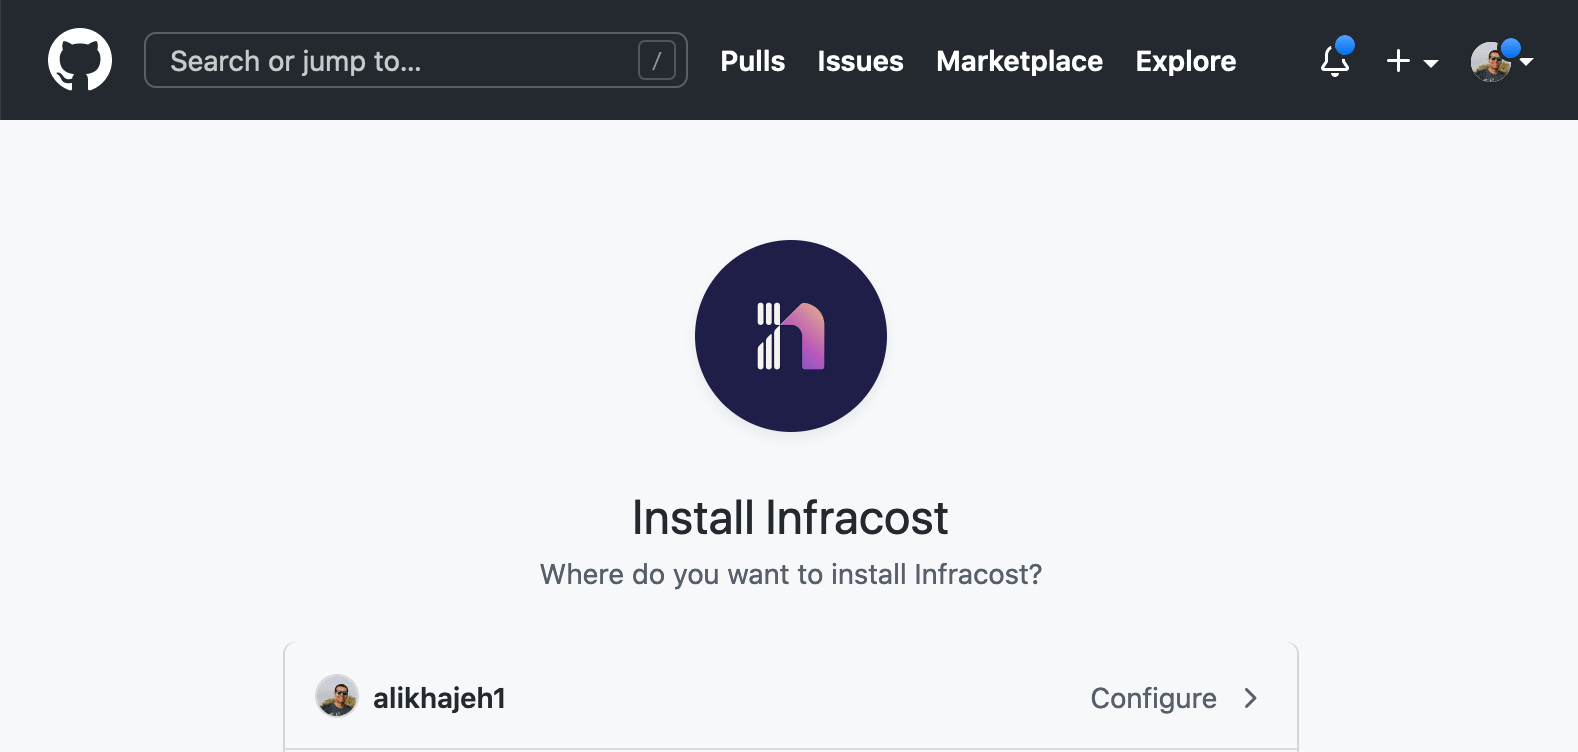Click the slash shortcut key icon
Screen dimensions: 1578x752
tap(657, 61)
